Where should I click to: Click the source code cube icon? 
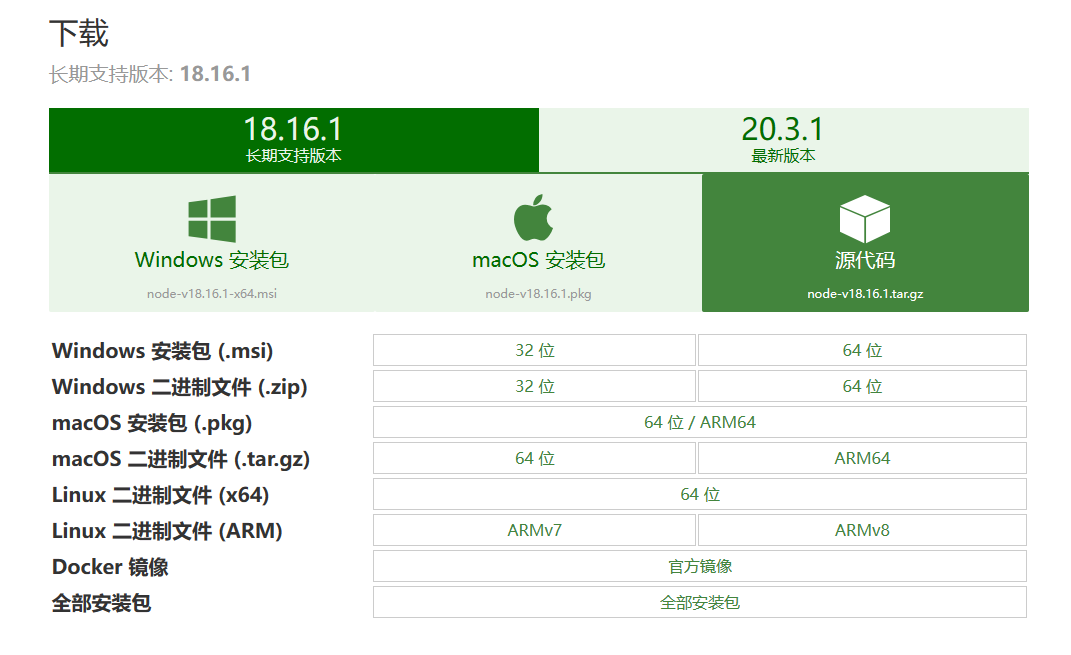[865, 219]
